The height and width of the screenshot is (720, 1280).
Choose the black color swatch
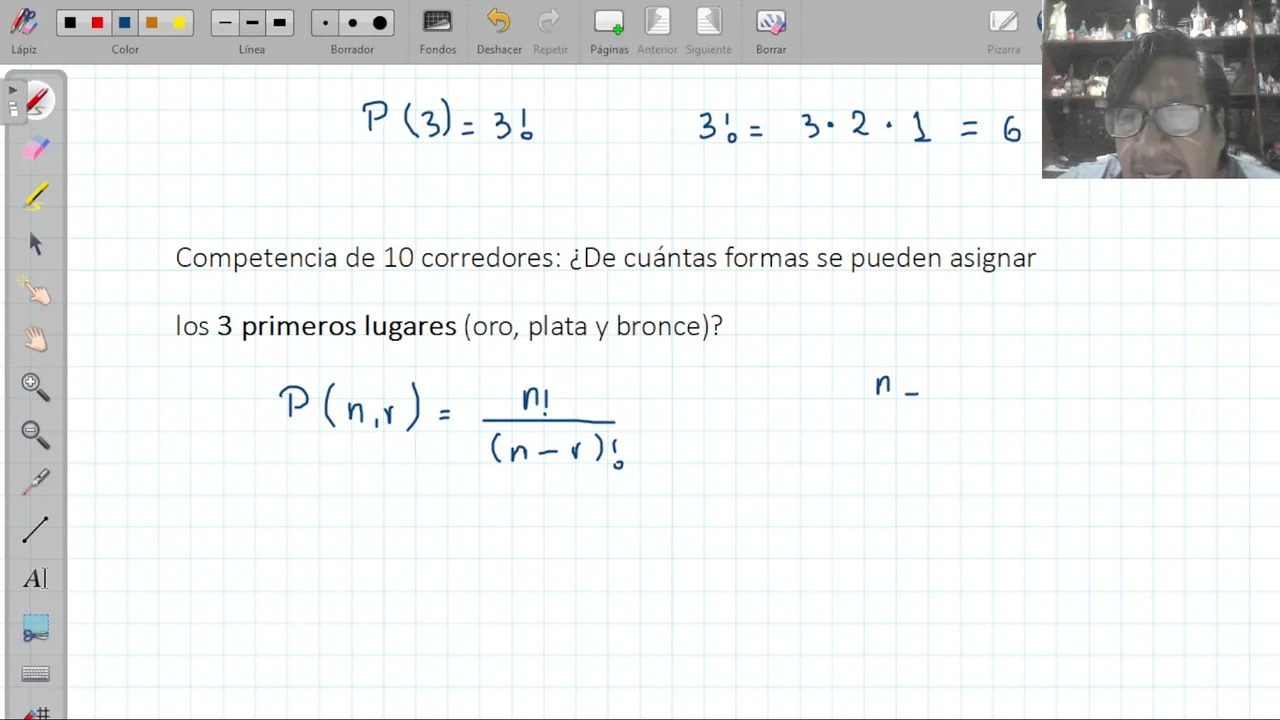coord(70,23)
